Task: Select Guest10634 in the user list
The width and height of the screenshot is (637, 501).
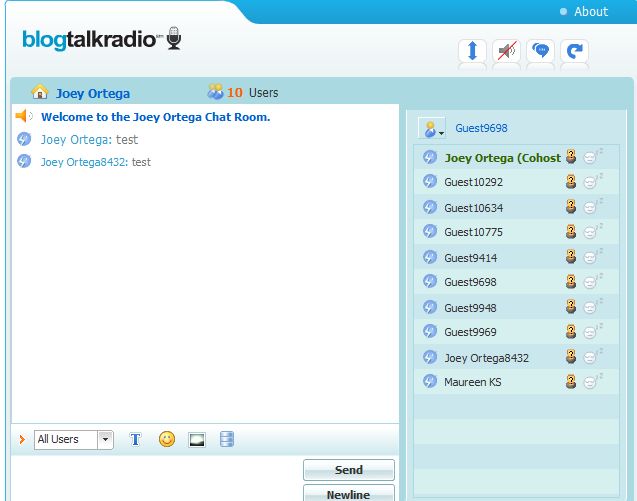Action: click(516, 207)
